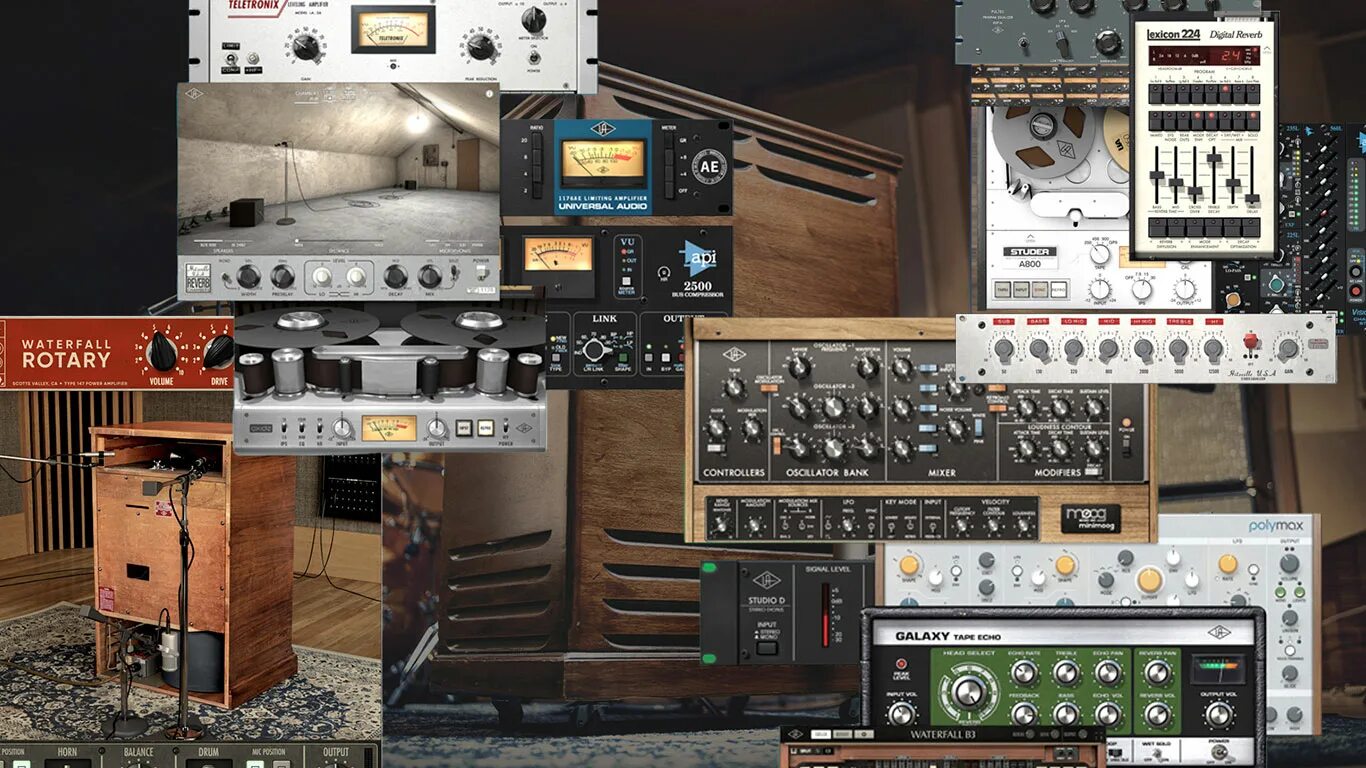Click the INPUT button on Studer A800

click(1021, 291)
